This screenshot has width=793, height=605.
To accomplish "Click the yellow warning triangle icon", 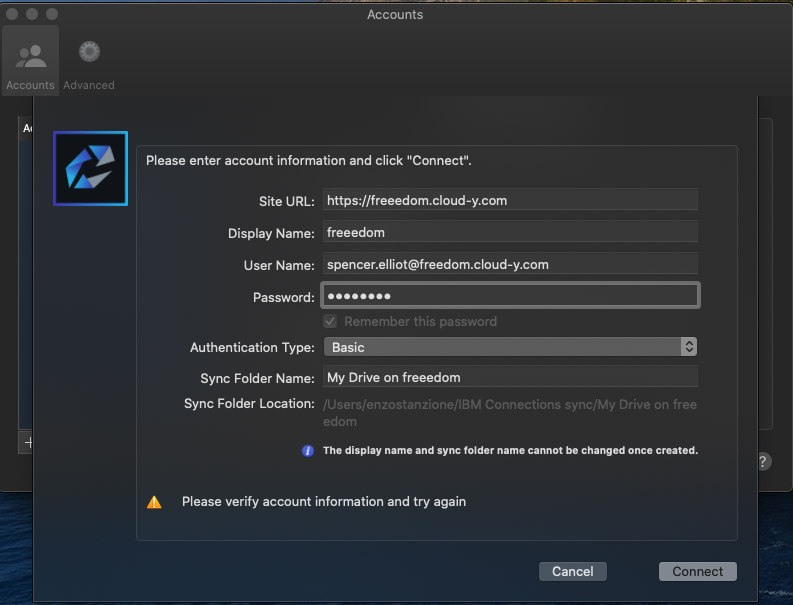I will (x=154, y=502).
